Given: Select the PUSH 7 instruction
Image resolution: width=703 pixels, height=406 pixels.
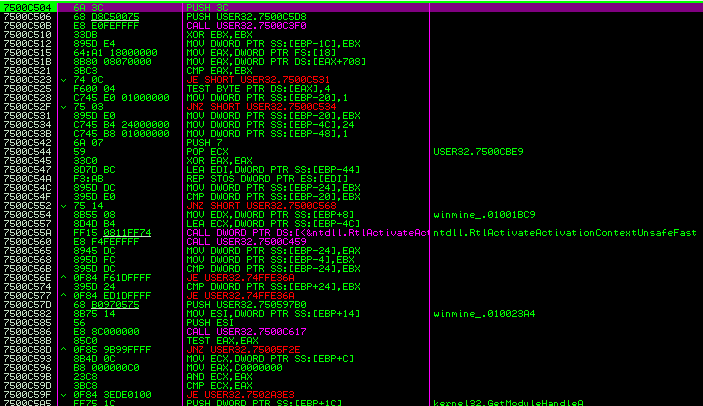Looking at the screenshot, I should point(204,142).
